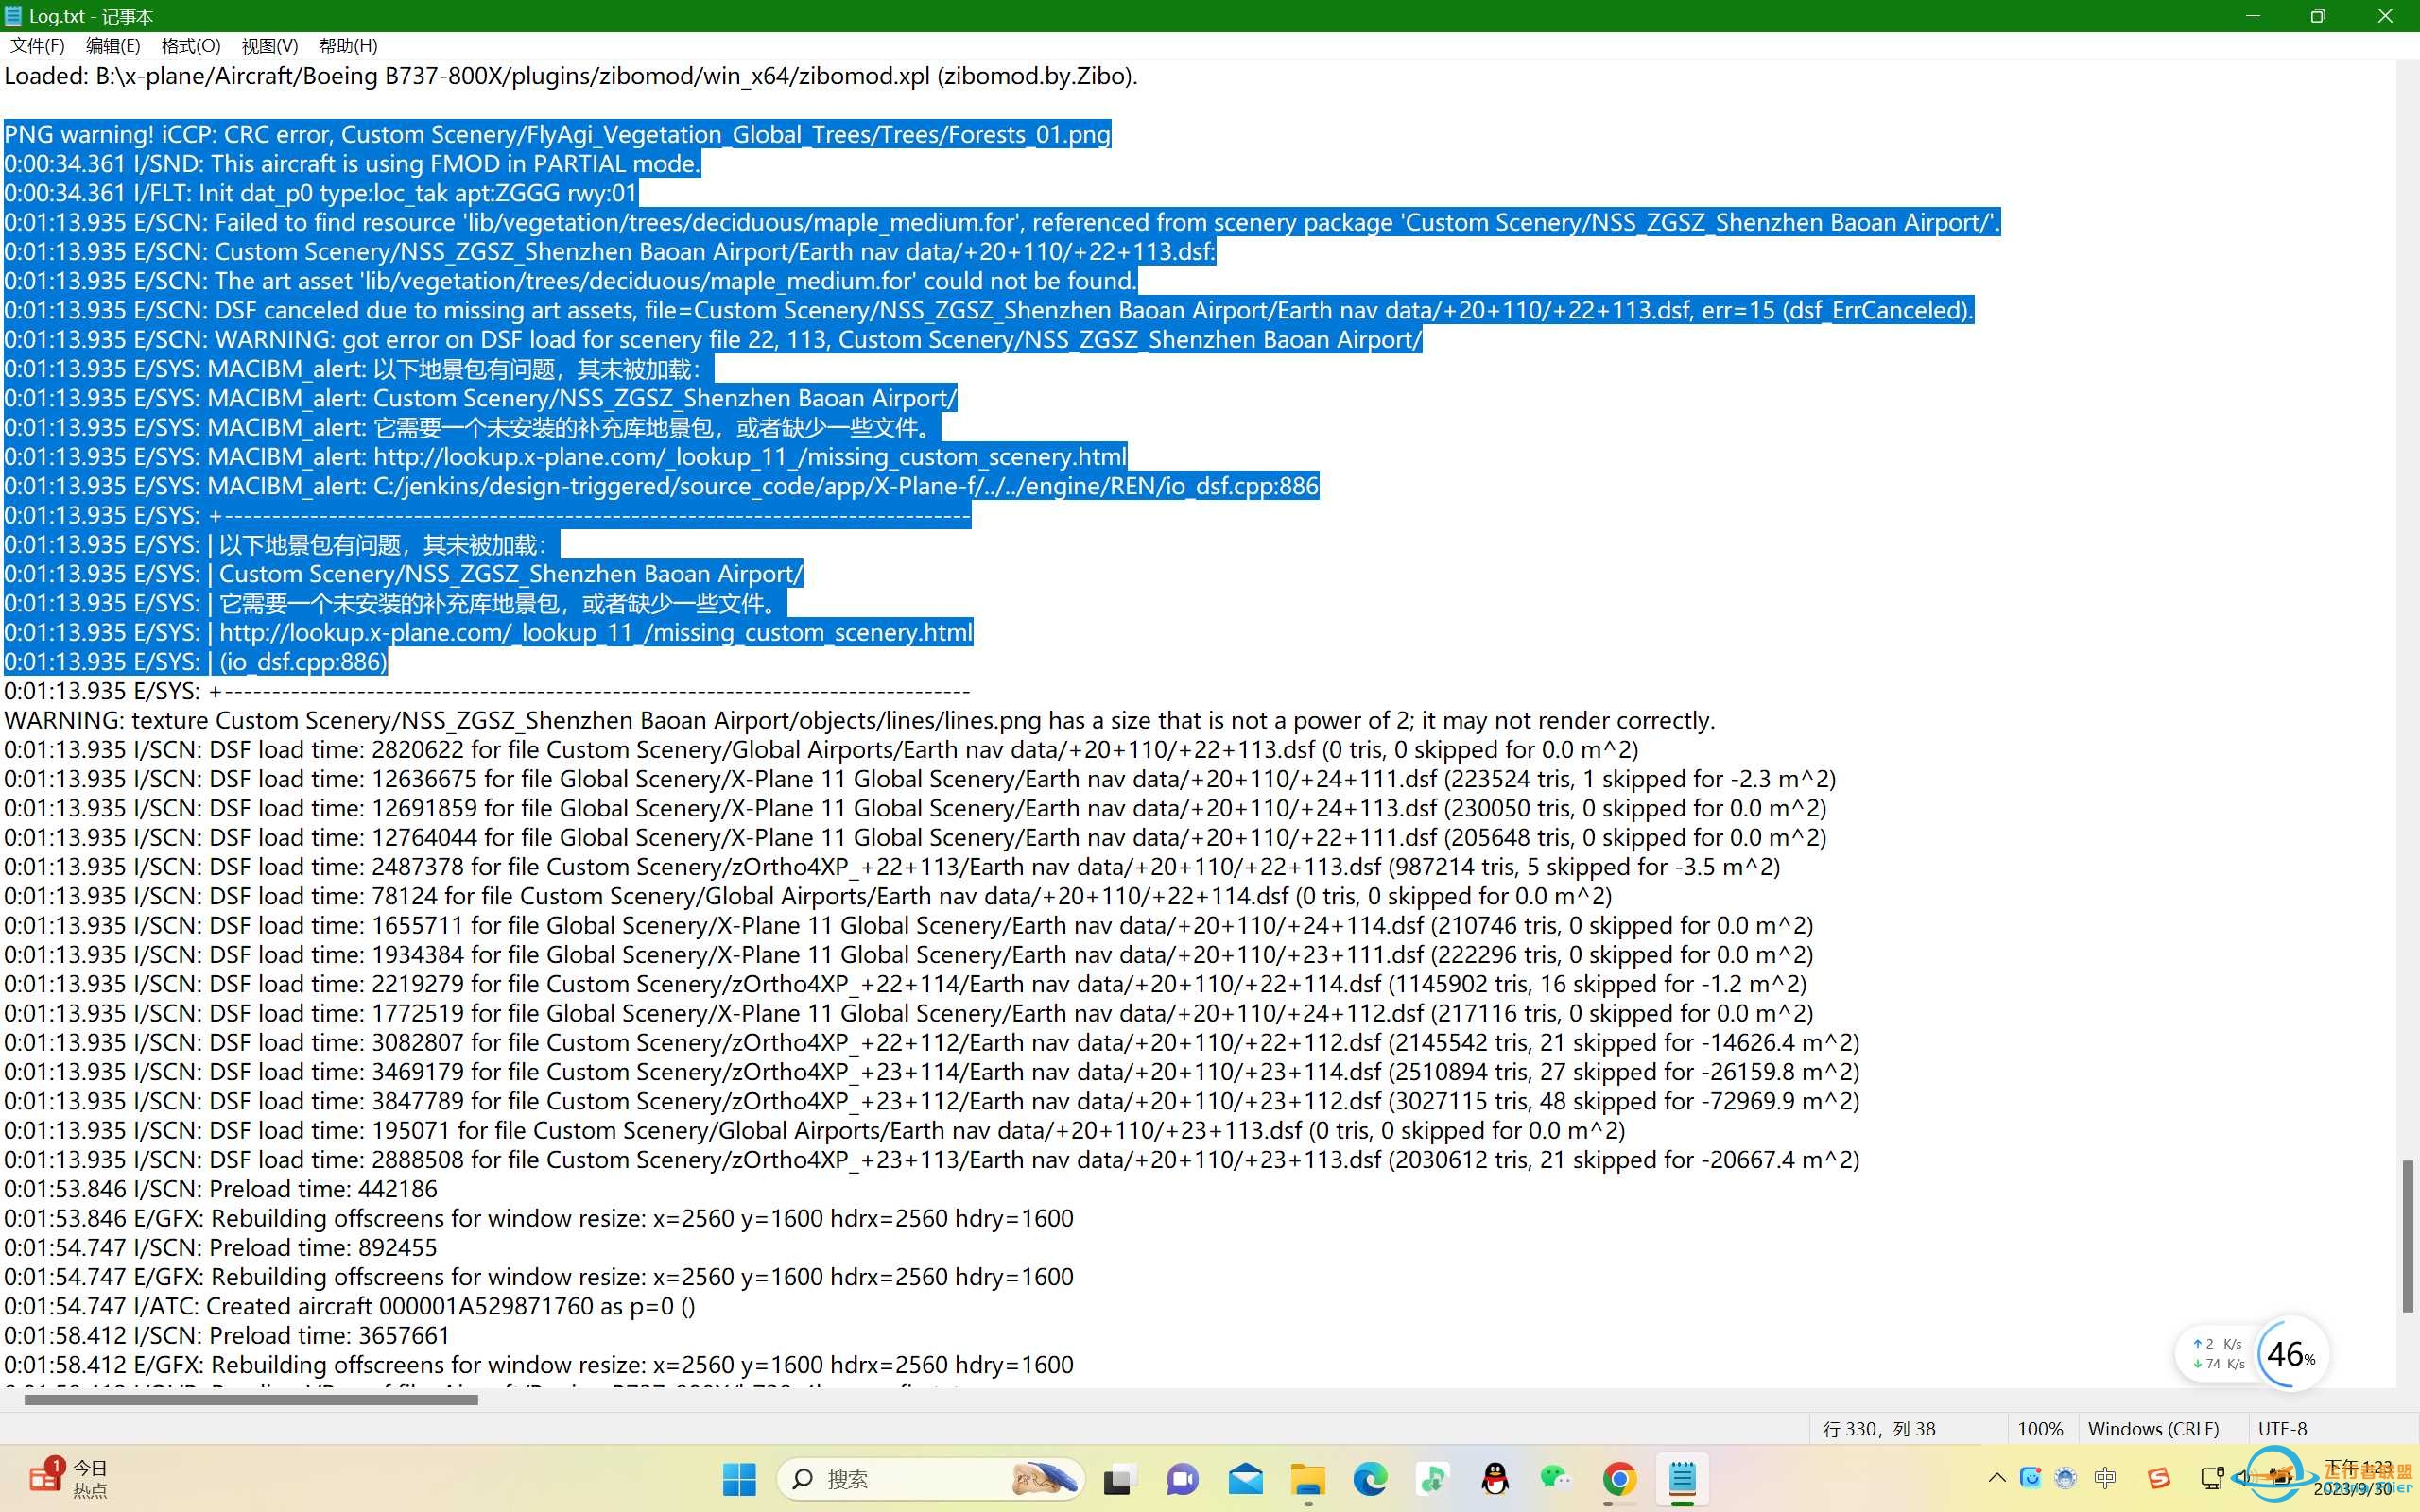Image resolution: width=2420 pixels, height=1512 pixels.
Task: Click the 100% zoom status entry
Action: [2040, 1429]
